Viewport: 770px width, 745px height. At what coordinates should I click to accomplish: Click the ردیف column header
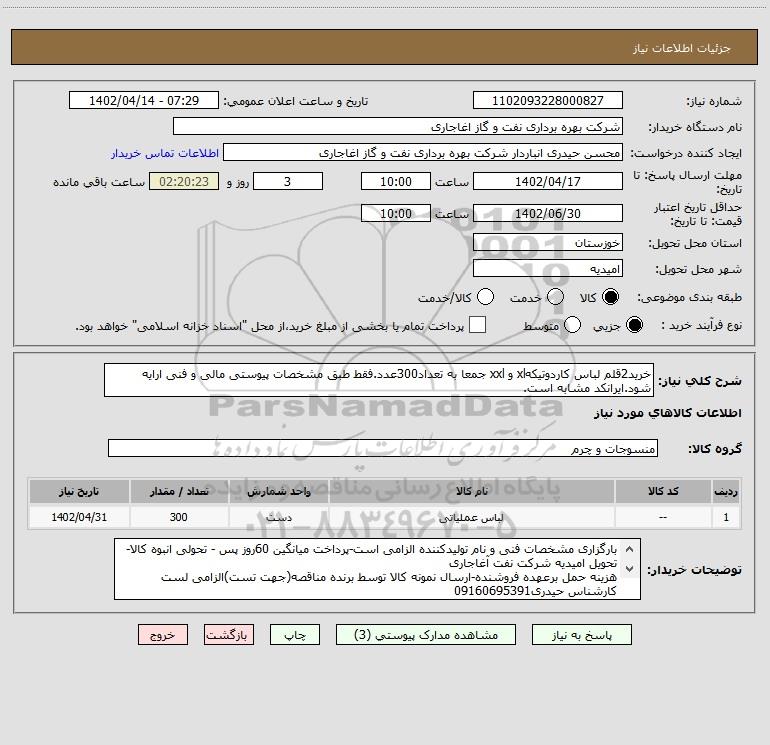point(726,491)
